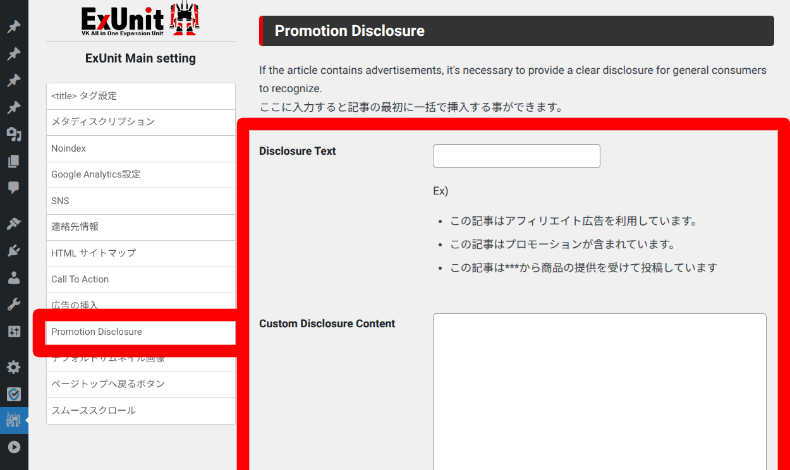Viewport: 790px width, 470px height.
Task: Open the Media library sidebar icon
Action: (14, 134)
